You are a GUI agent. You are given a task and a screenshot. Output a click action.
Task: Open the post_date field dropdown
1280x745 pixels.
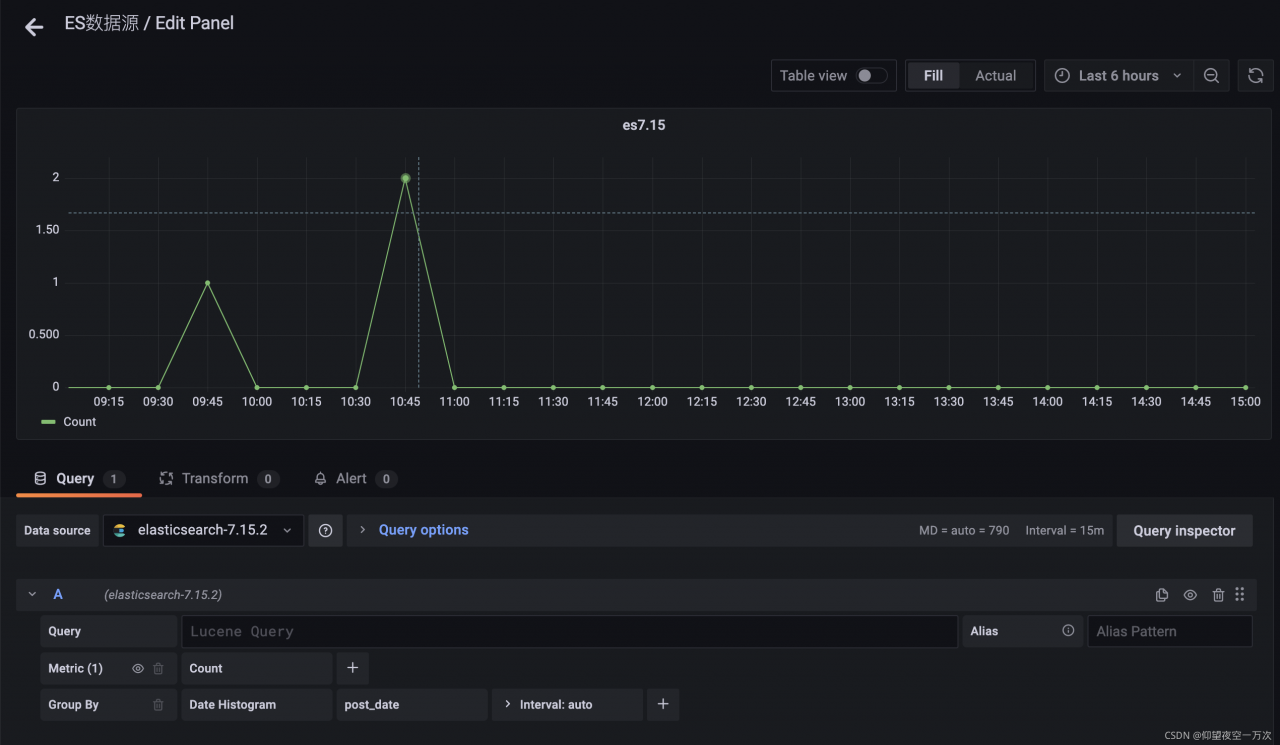pos(412,704)
